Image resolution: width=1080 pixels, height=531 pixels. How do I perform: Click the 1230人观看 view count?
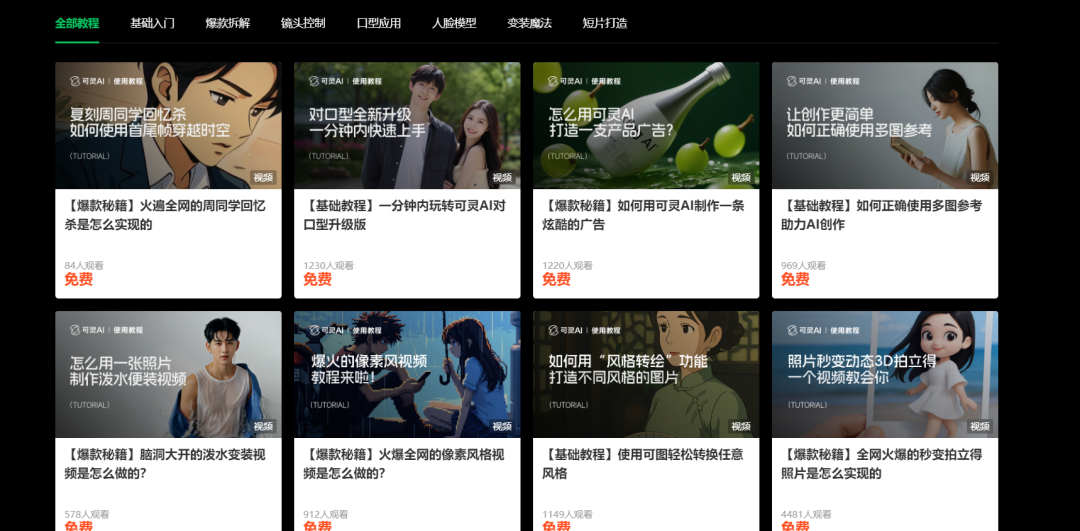(329, 265)
